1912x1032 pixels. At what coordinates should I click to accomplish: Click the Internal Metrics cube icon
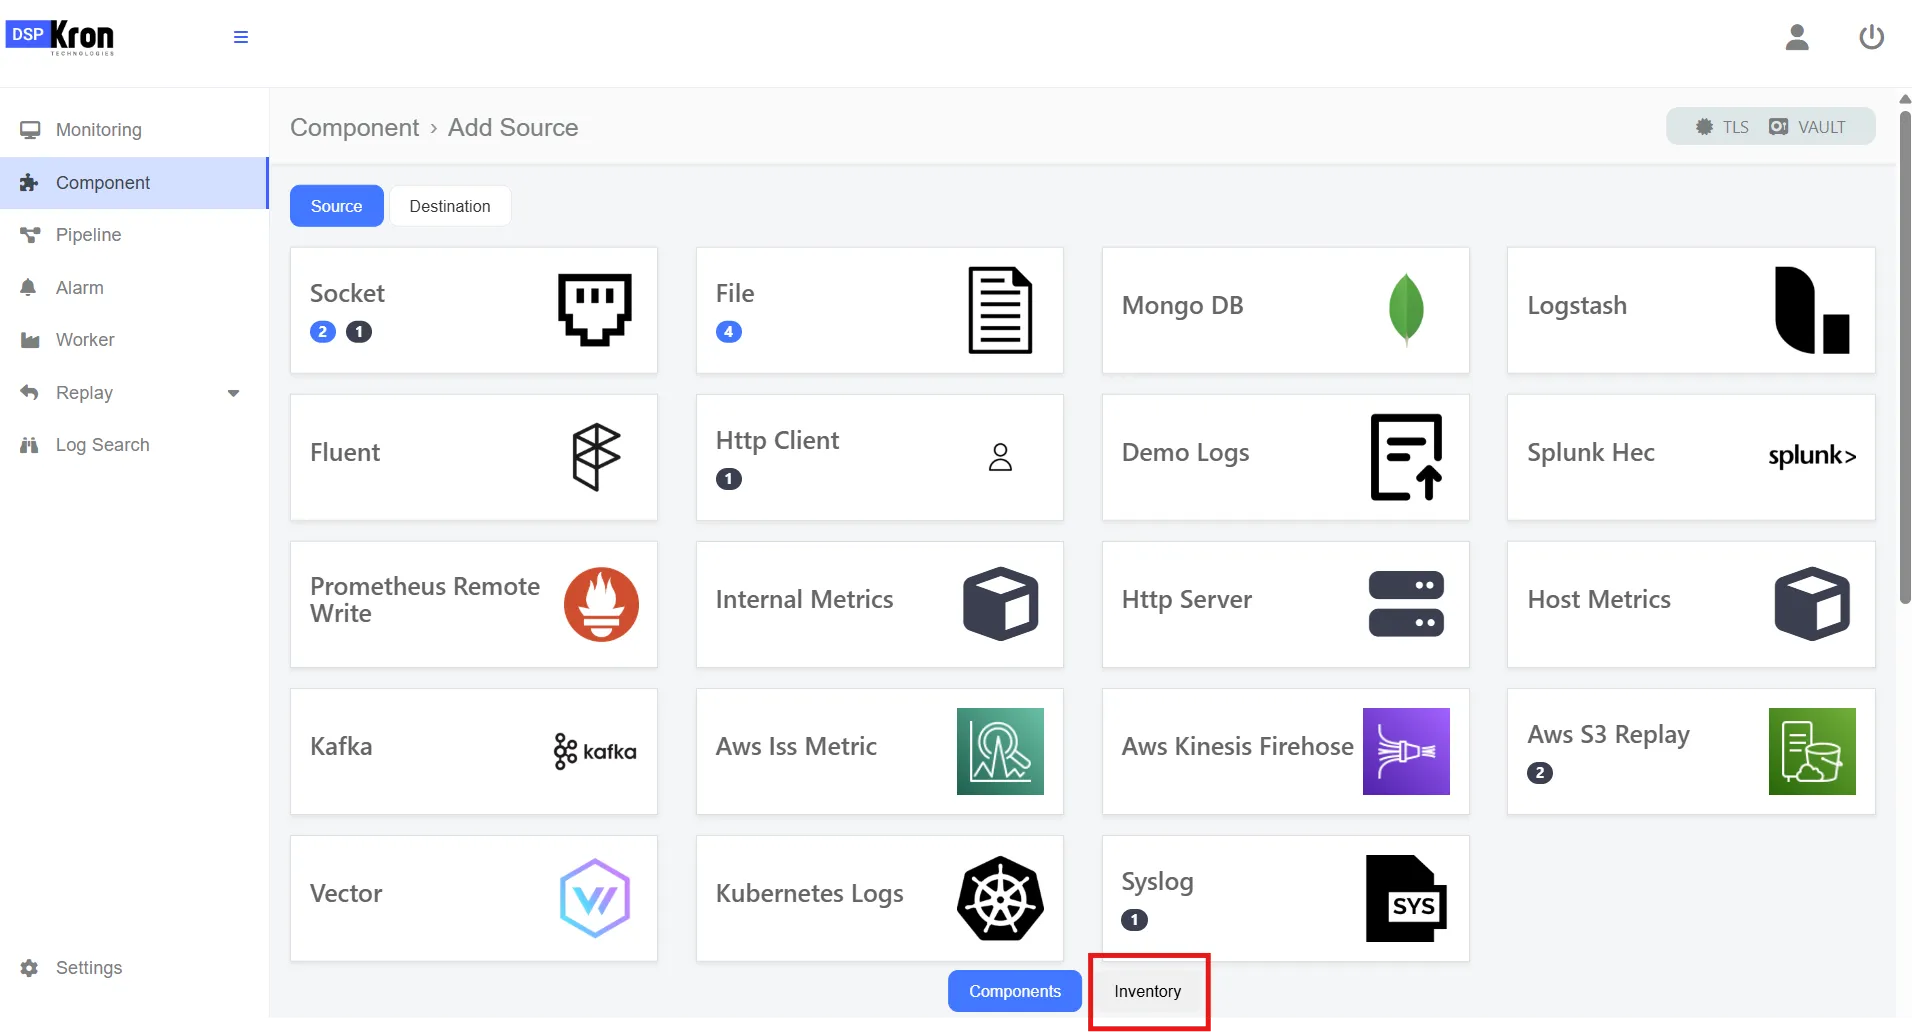click(x=1000, y=604)
